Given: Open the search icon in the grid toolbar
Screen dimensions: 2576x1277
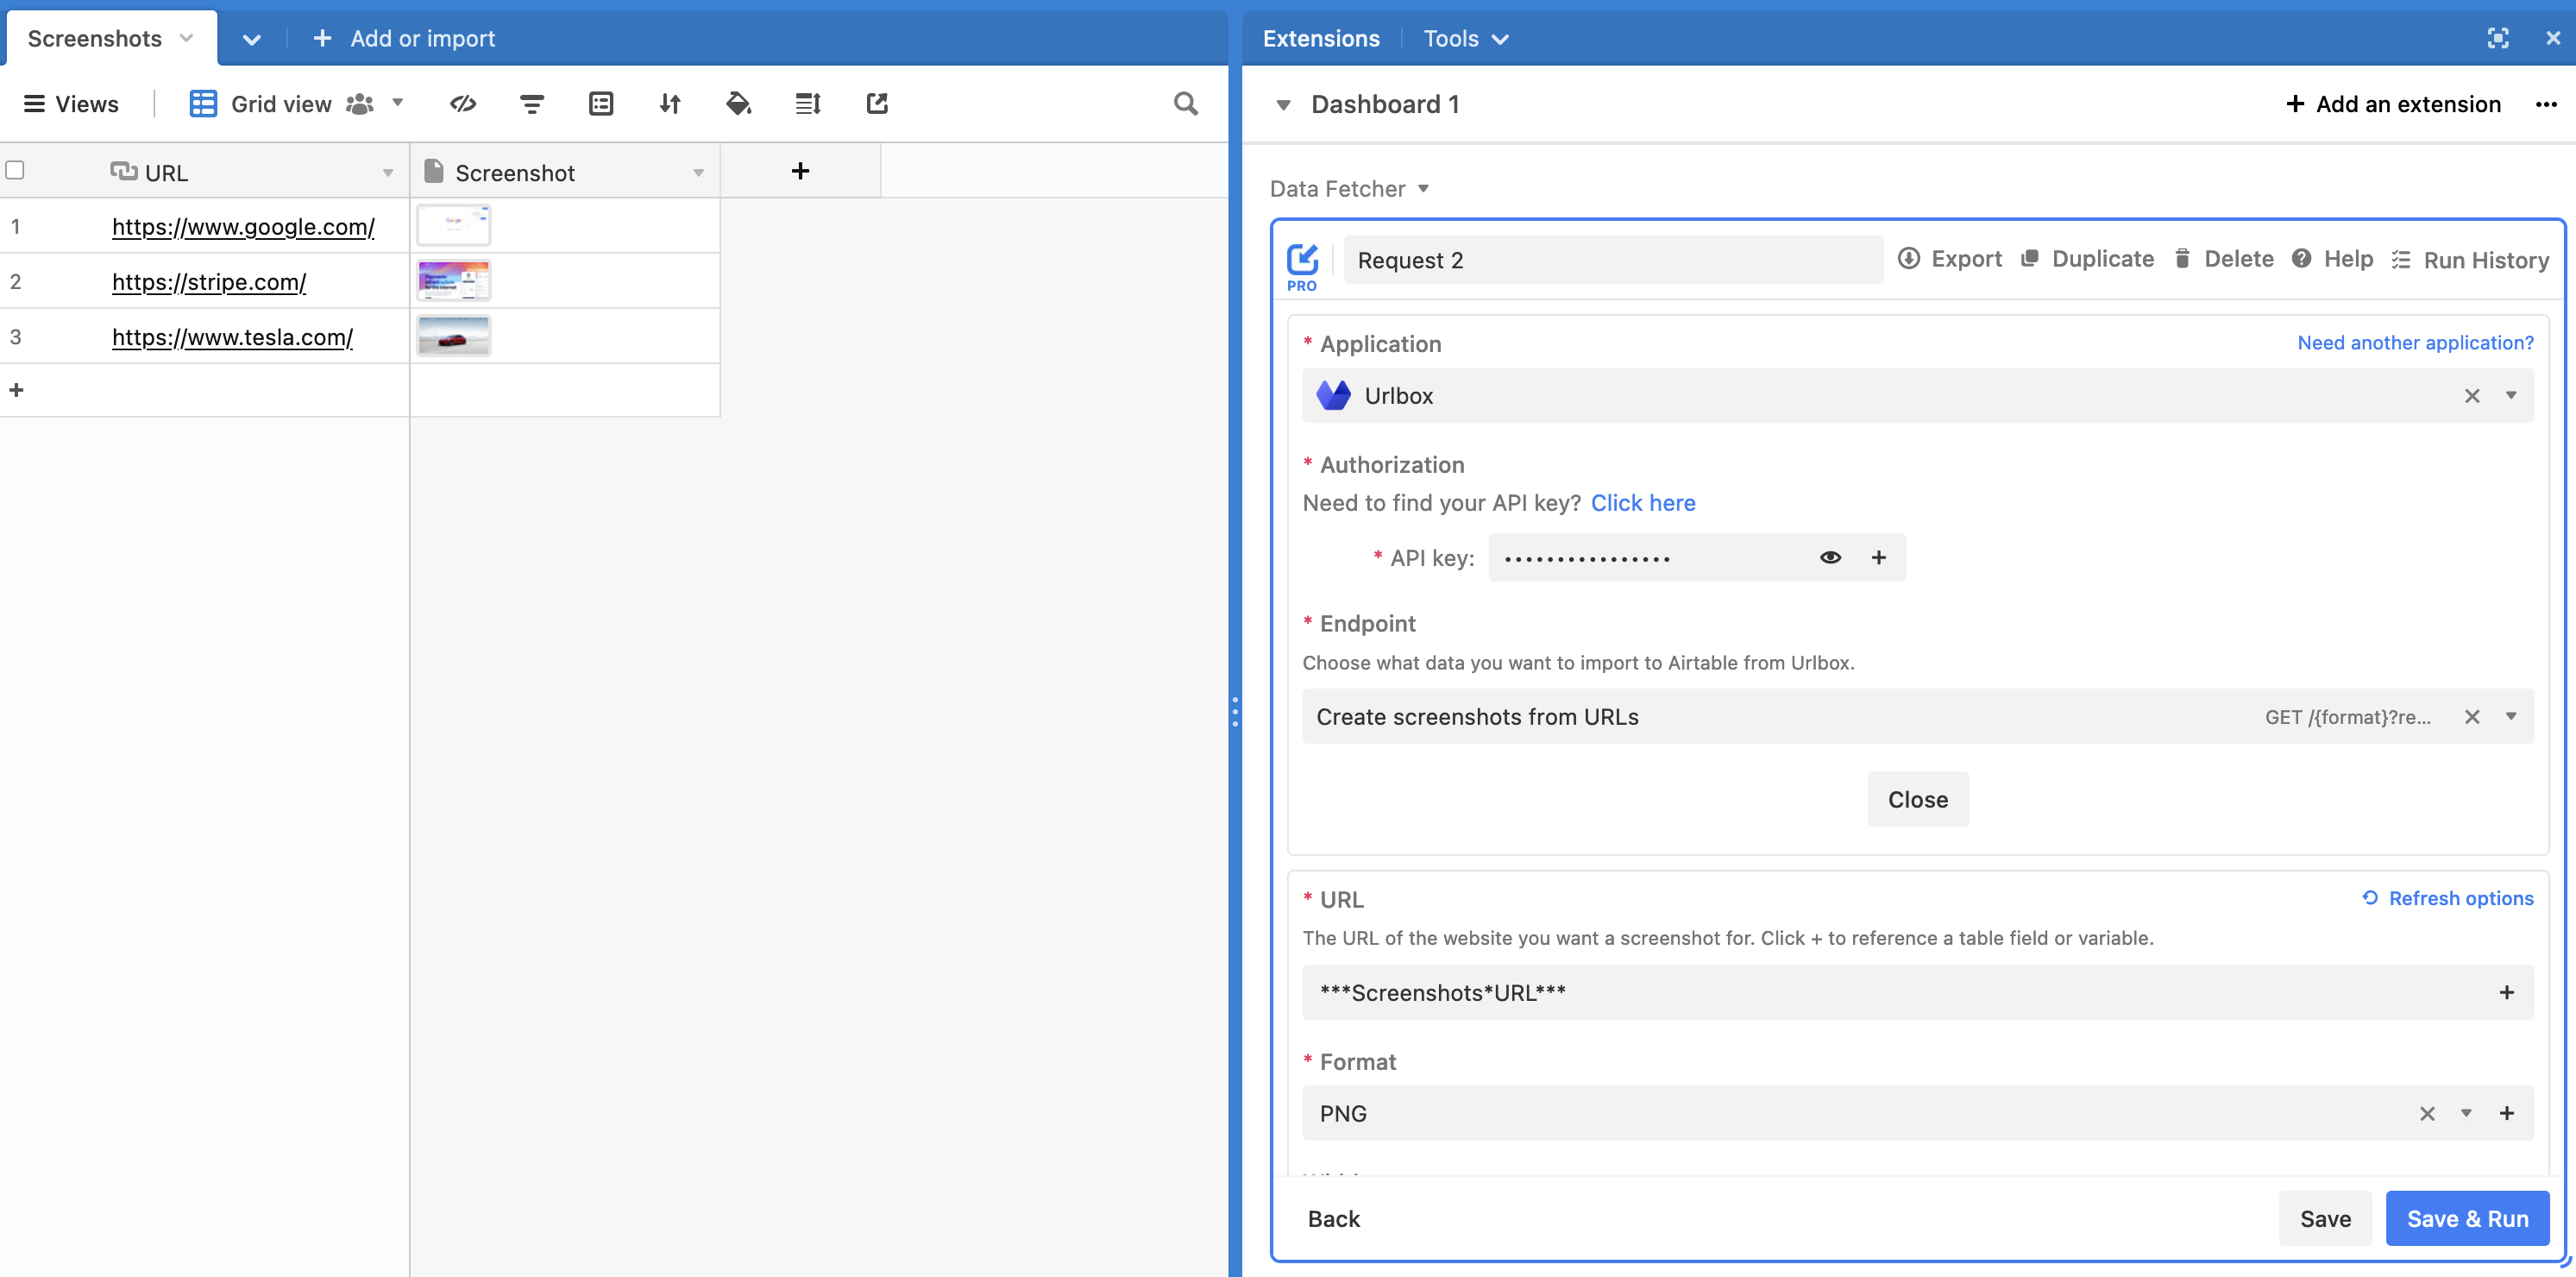Looking at the screenshot, I should point(1186,103).
